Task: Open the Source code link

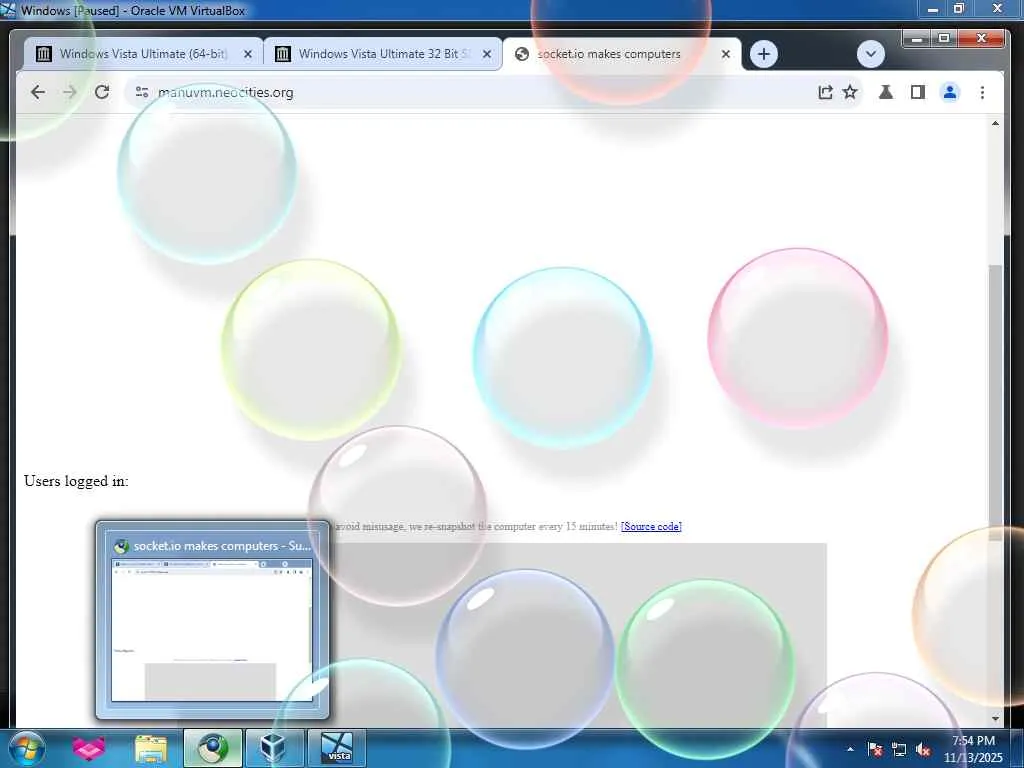Action: coord(651,526)
